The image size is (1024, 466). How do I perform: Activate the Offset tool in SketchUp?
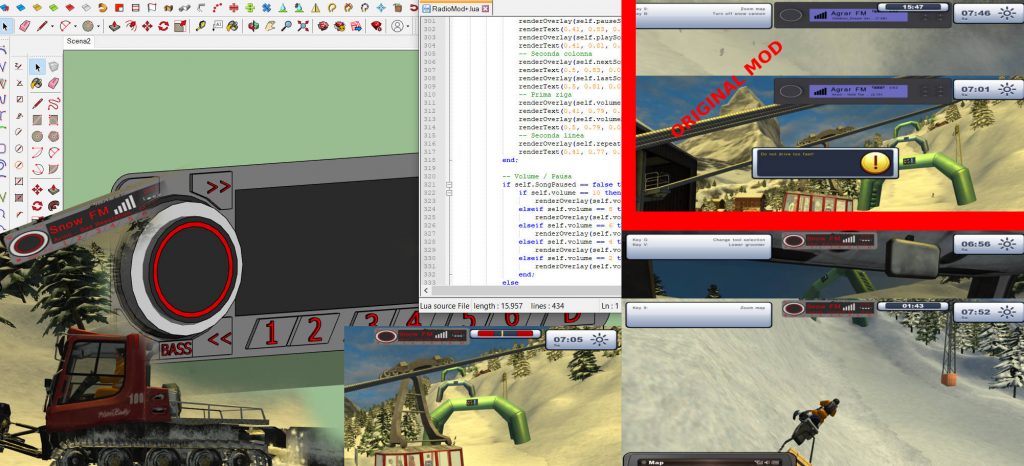point(131,26)
